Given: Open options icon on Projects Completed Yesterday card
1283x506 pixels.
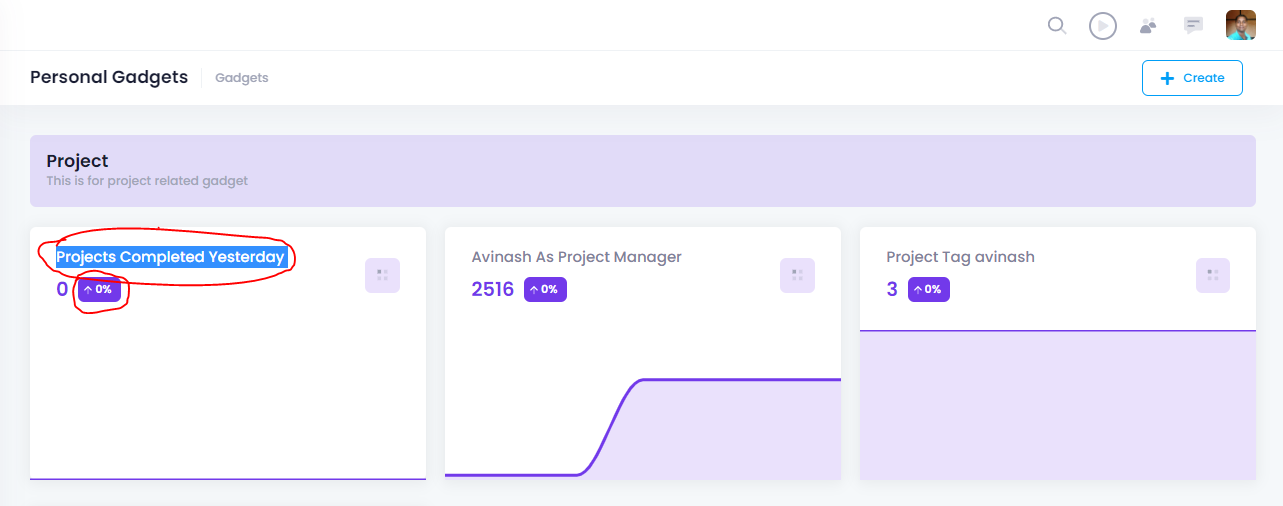Looking at the screenshot, I should click(382, 275).
